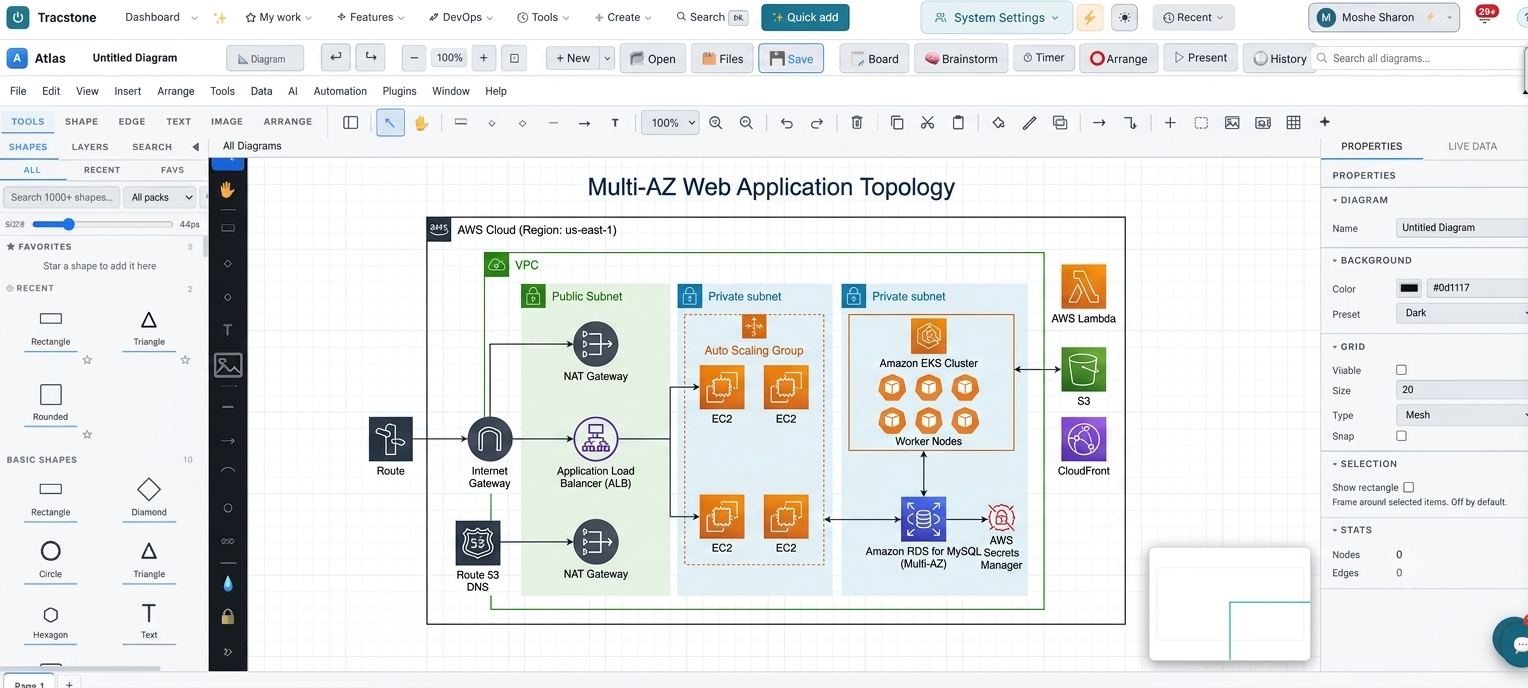Click the zoom out magnifier icon
Screen dimensions: 1528x688
pyautogui.click(x=746, y=122)
